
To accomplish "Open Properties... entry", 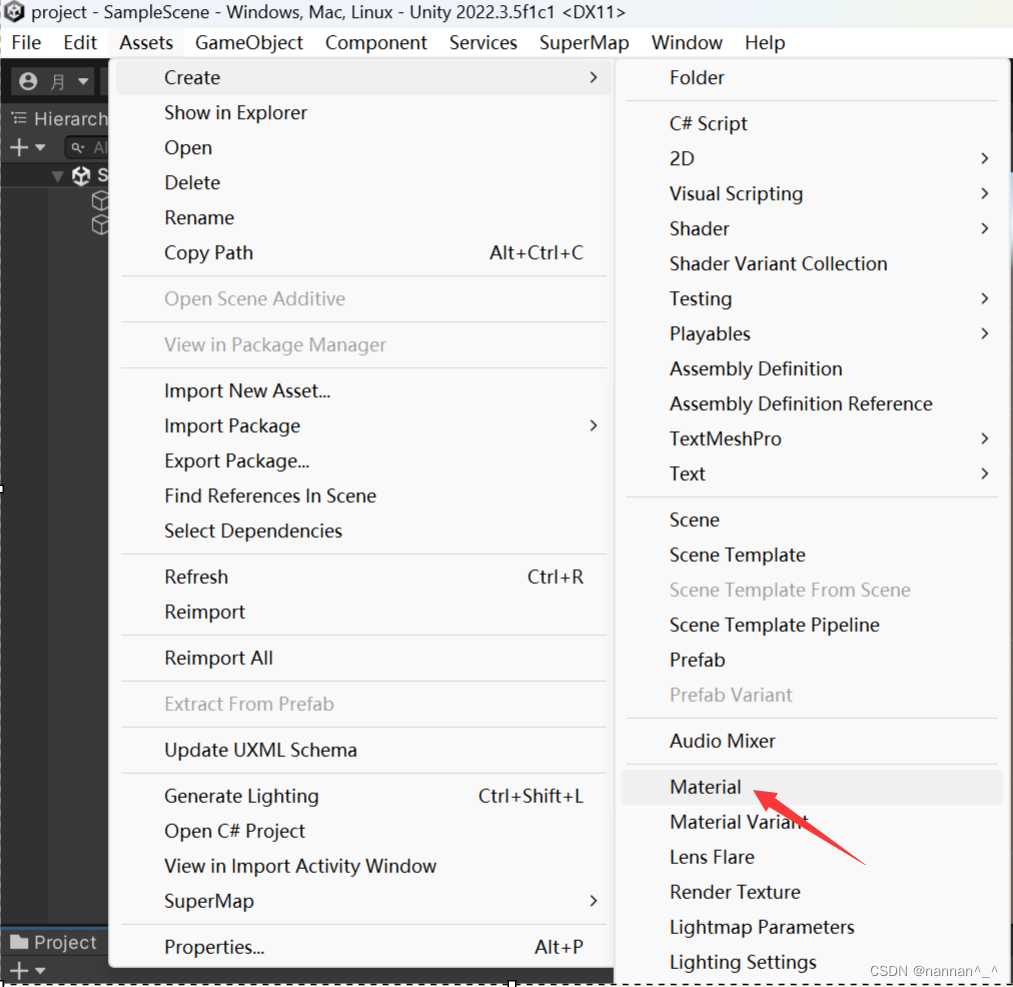I will click(364, 947).
